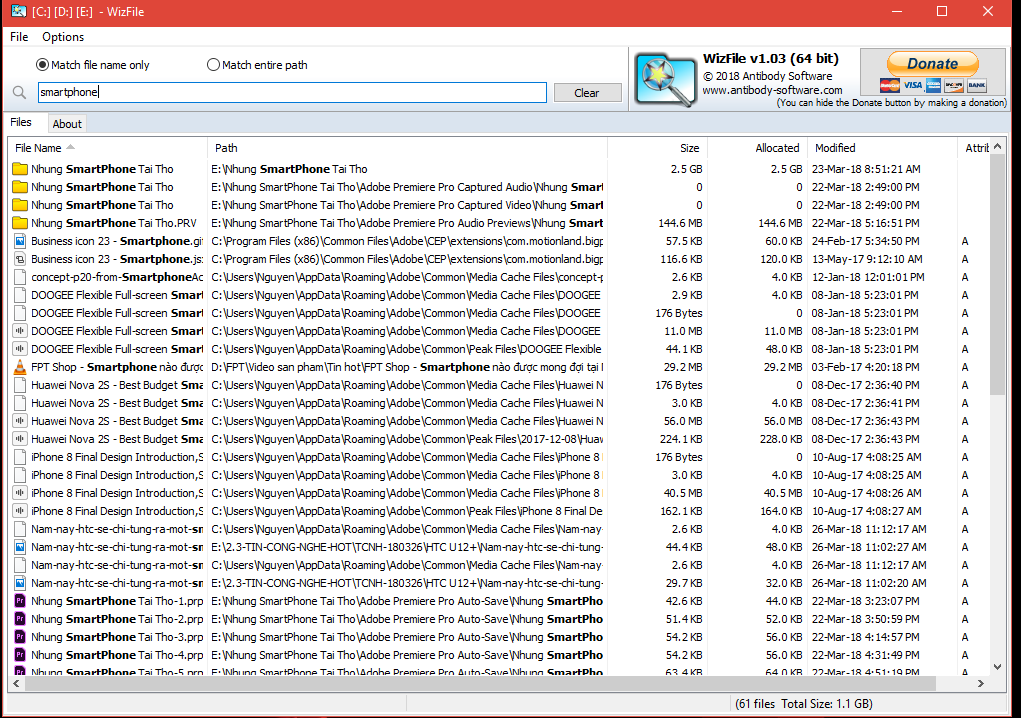1021x718 pixels.
Task: Switch to the About tab
Action: [x=67, y=124]
